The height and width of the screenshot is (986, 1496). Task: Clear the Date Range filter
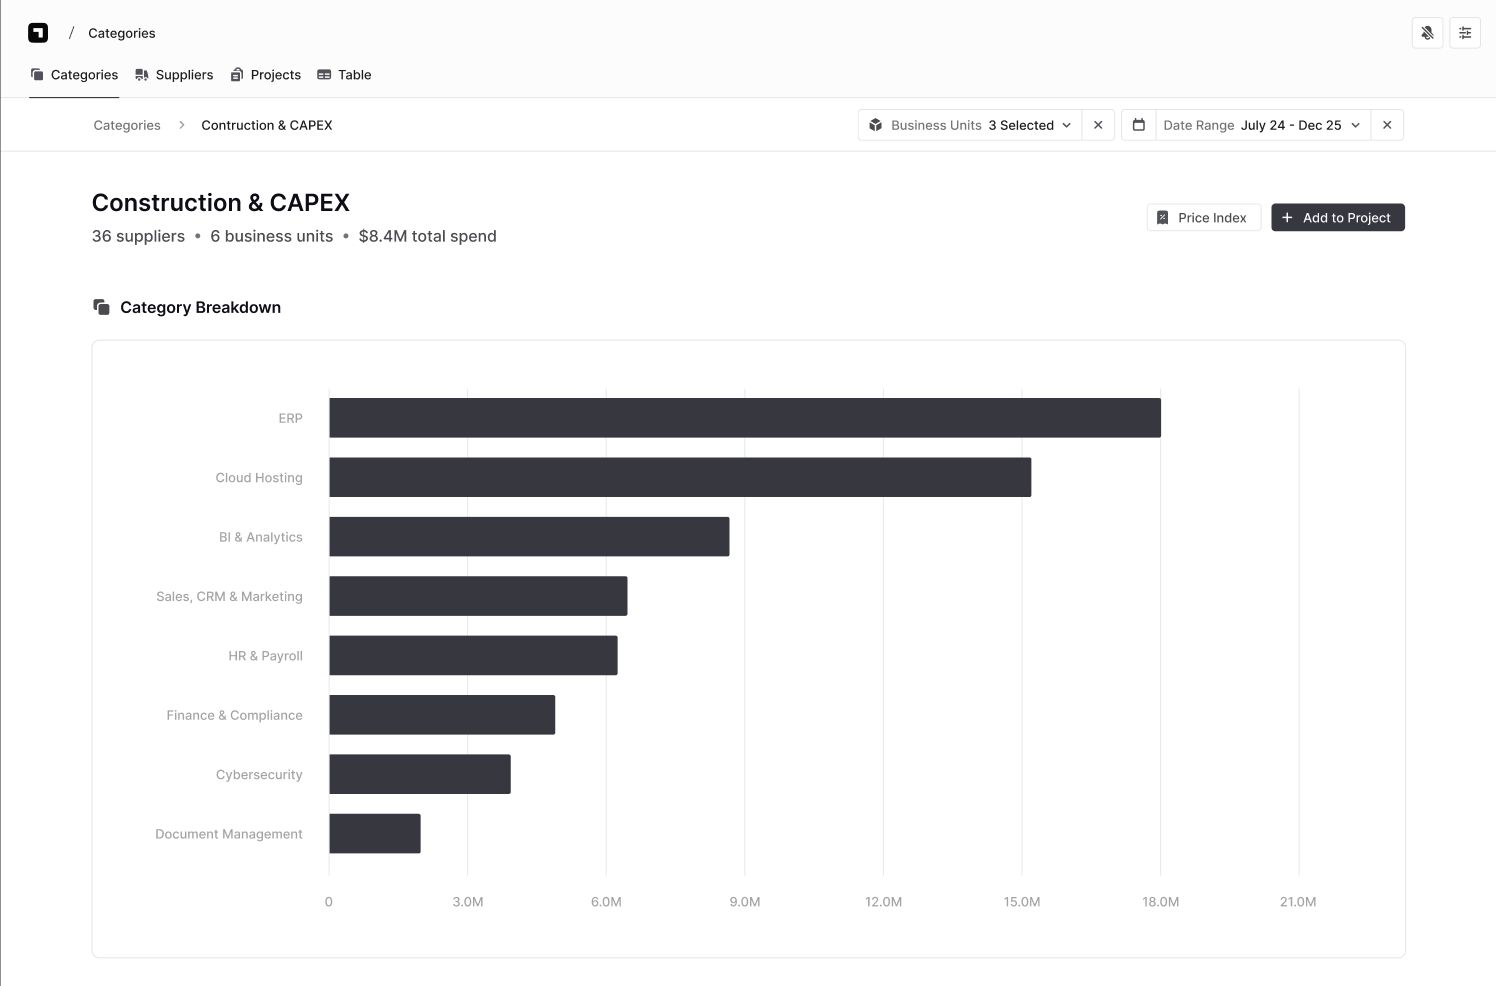1387,125
